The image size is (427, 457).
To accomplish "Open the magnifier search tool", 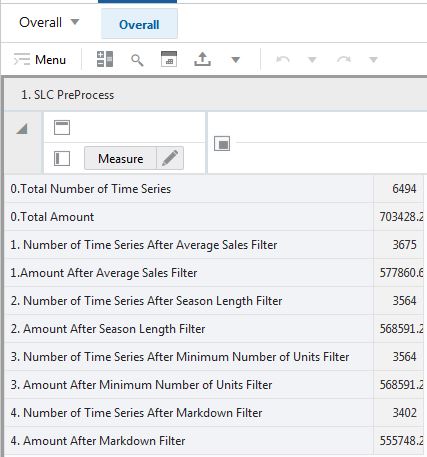I will pos(137,60).
